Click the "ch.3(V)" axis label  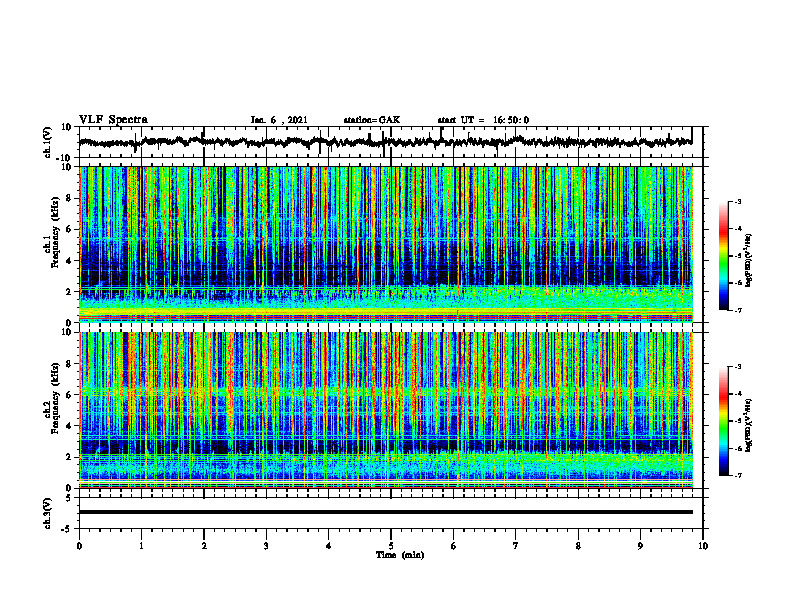[48, 513]
